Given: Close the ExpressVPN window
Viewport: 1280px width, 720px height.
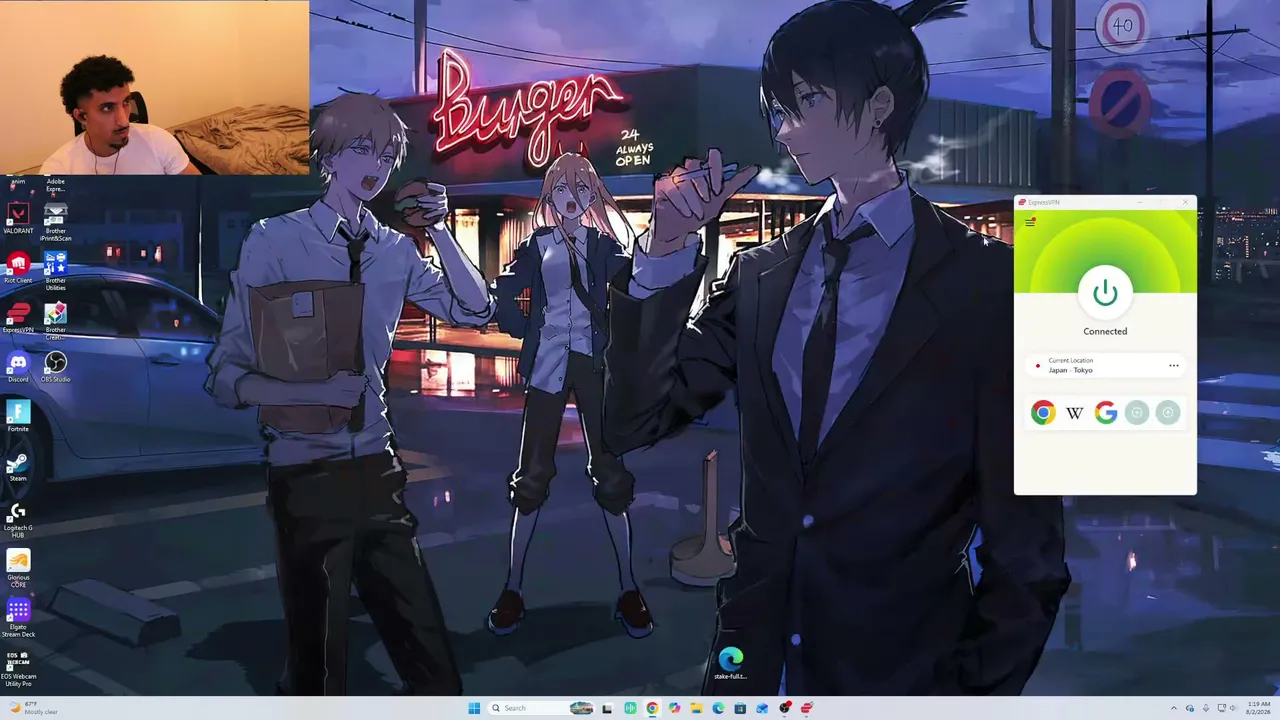Looking at the screenshot, I should click(x=1185, y=202).
